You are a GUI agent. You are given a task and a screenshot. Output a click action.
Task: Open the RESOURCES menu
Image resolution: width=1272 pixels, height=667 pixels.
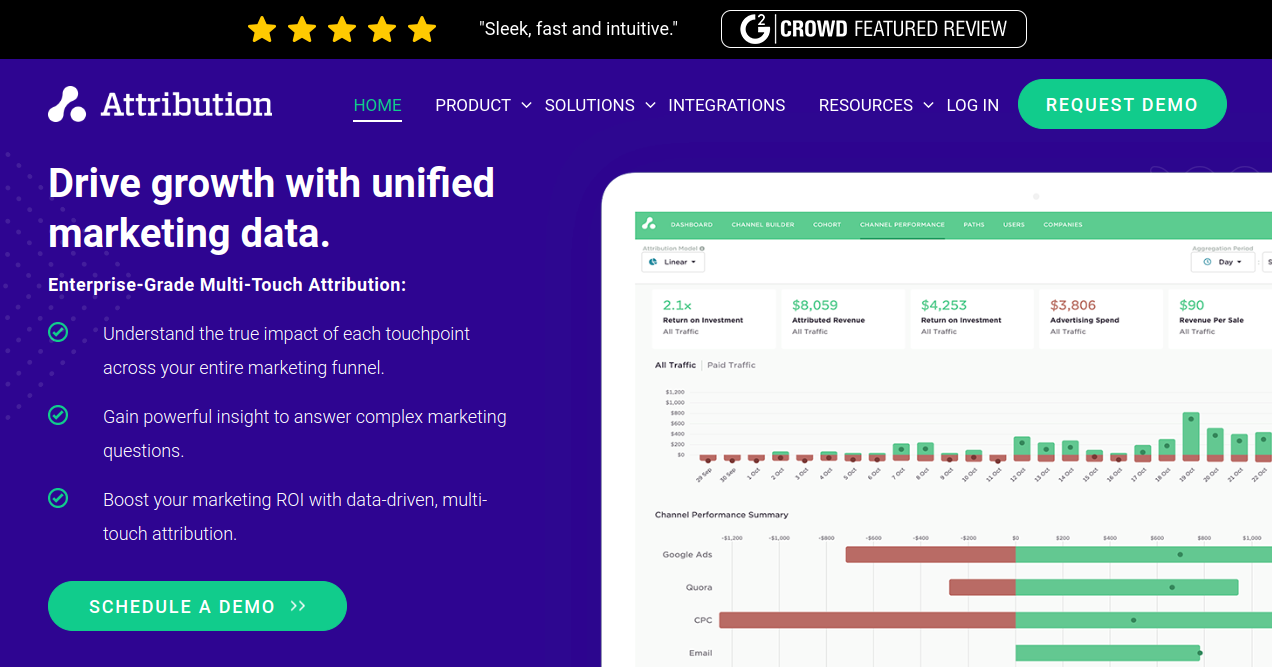865,105
